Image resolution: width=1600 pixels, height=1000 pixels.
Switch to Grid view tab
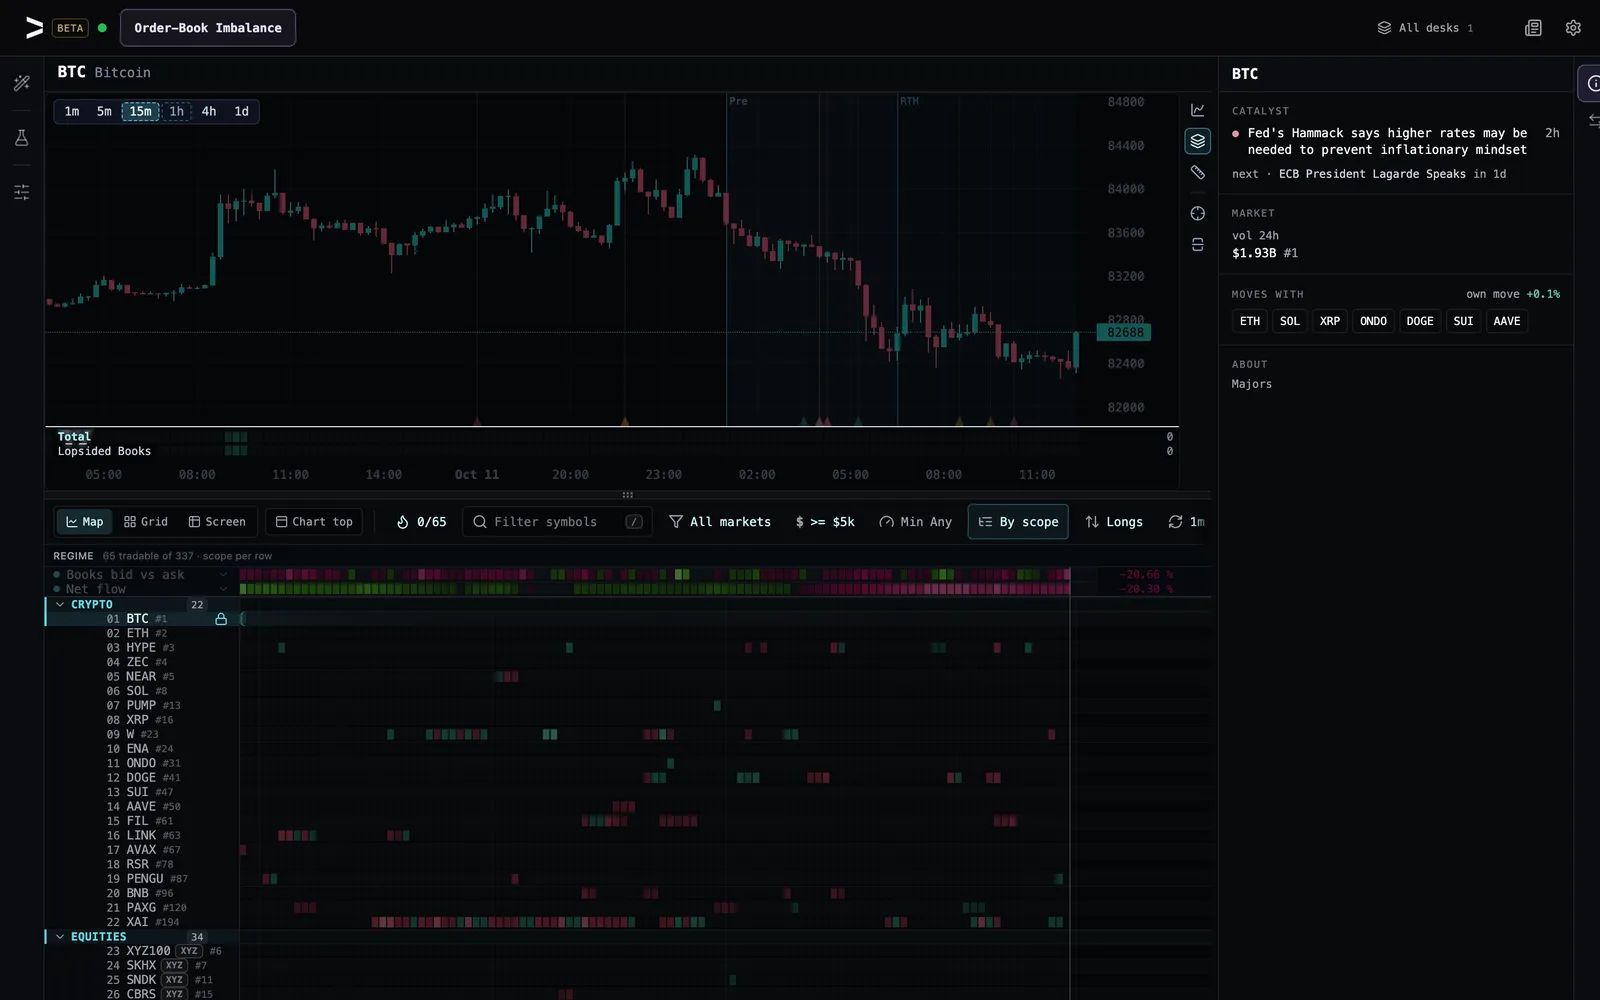point(146,522)
